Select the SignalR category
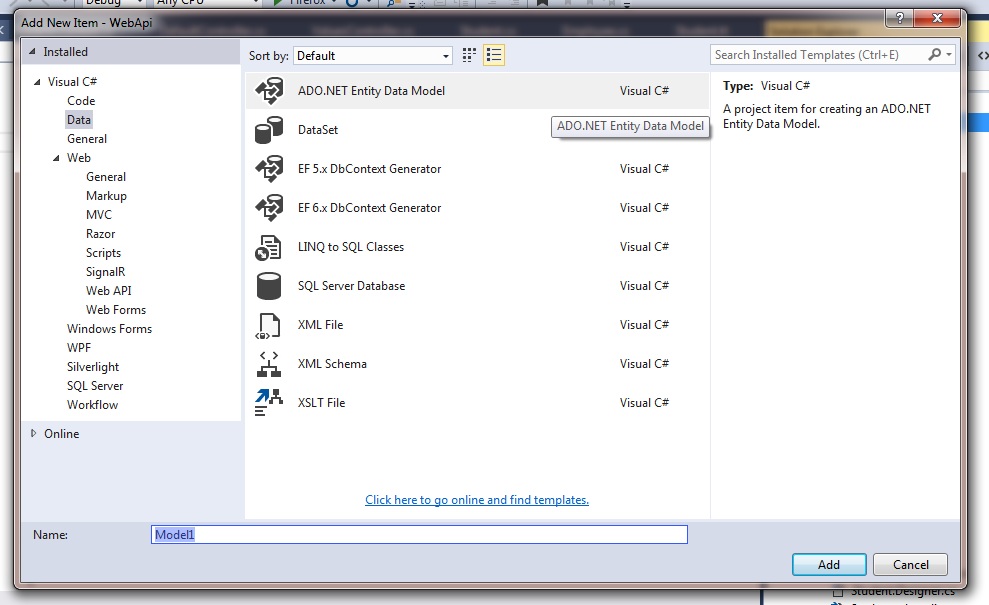The width and height of the screenshot is (989, 605). tap(105, 272)
